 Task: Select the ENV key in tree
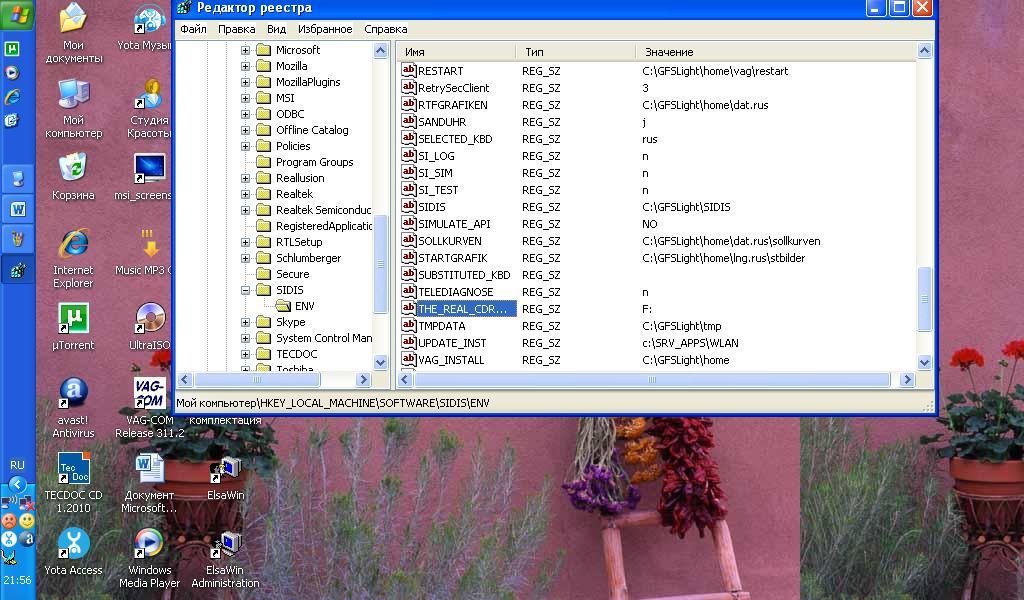point(303,306)
